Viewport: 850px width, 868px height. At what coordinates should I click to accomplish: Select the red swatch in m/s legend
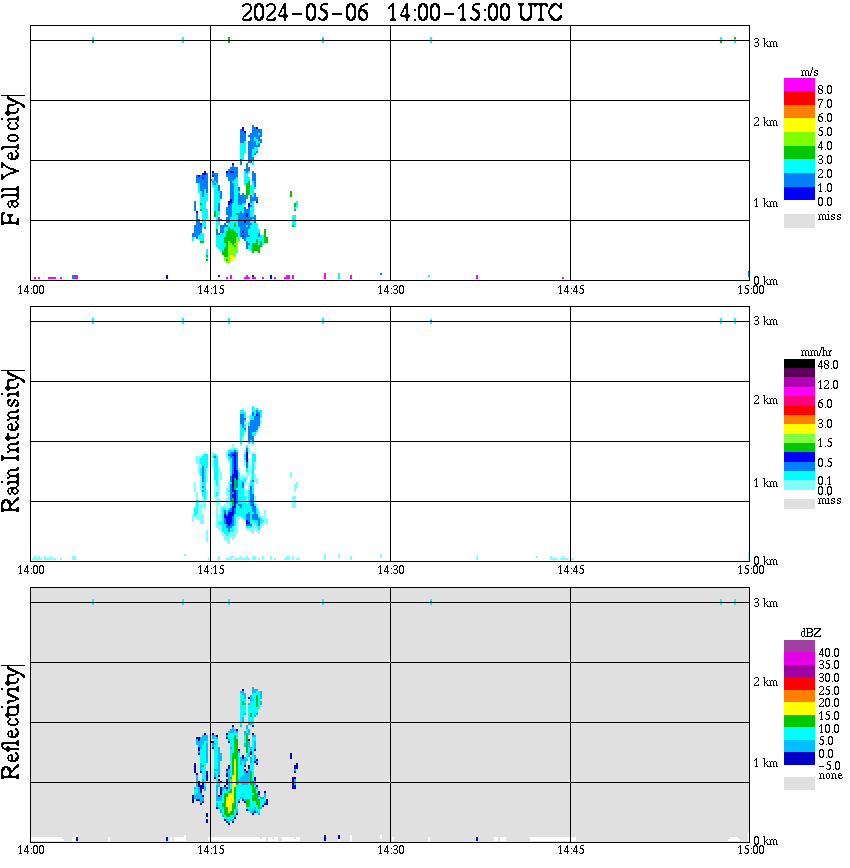point(799,98)
